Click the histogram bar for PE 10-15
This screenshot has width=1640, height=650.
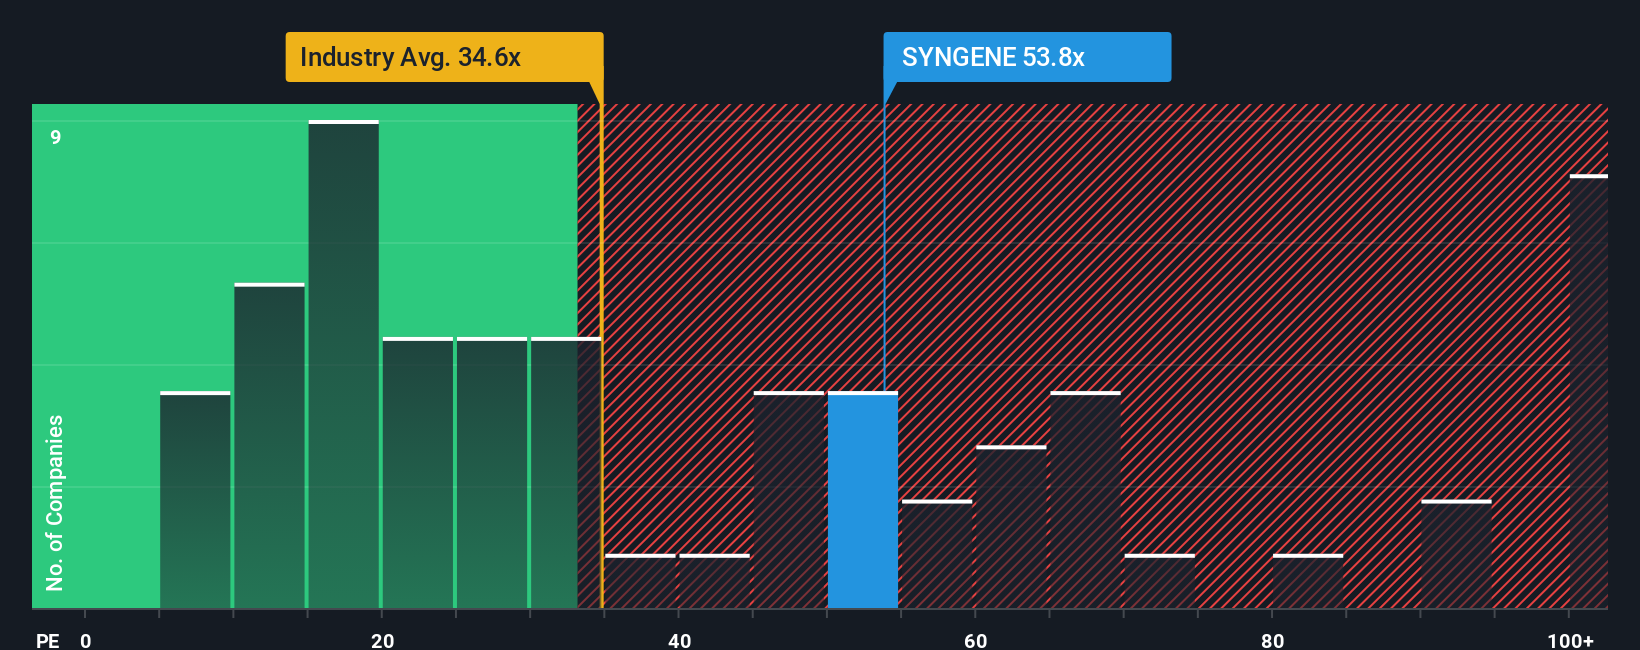coord(270,446)
